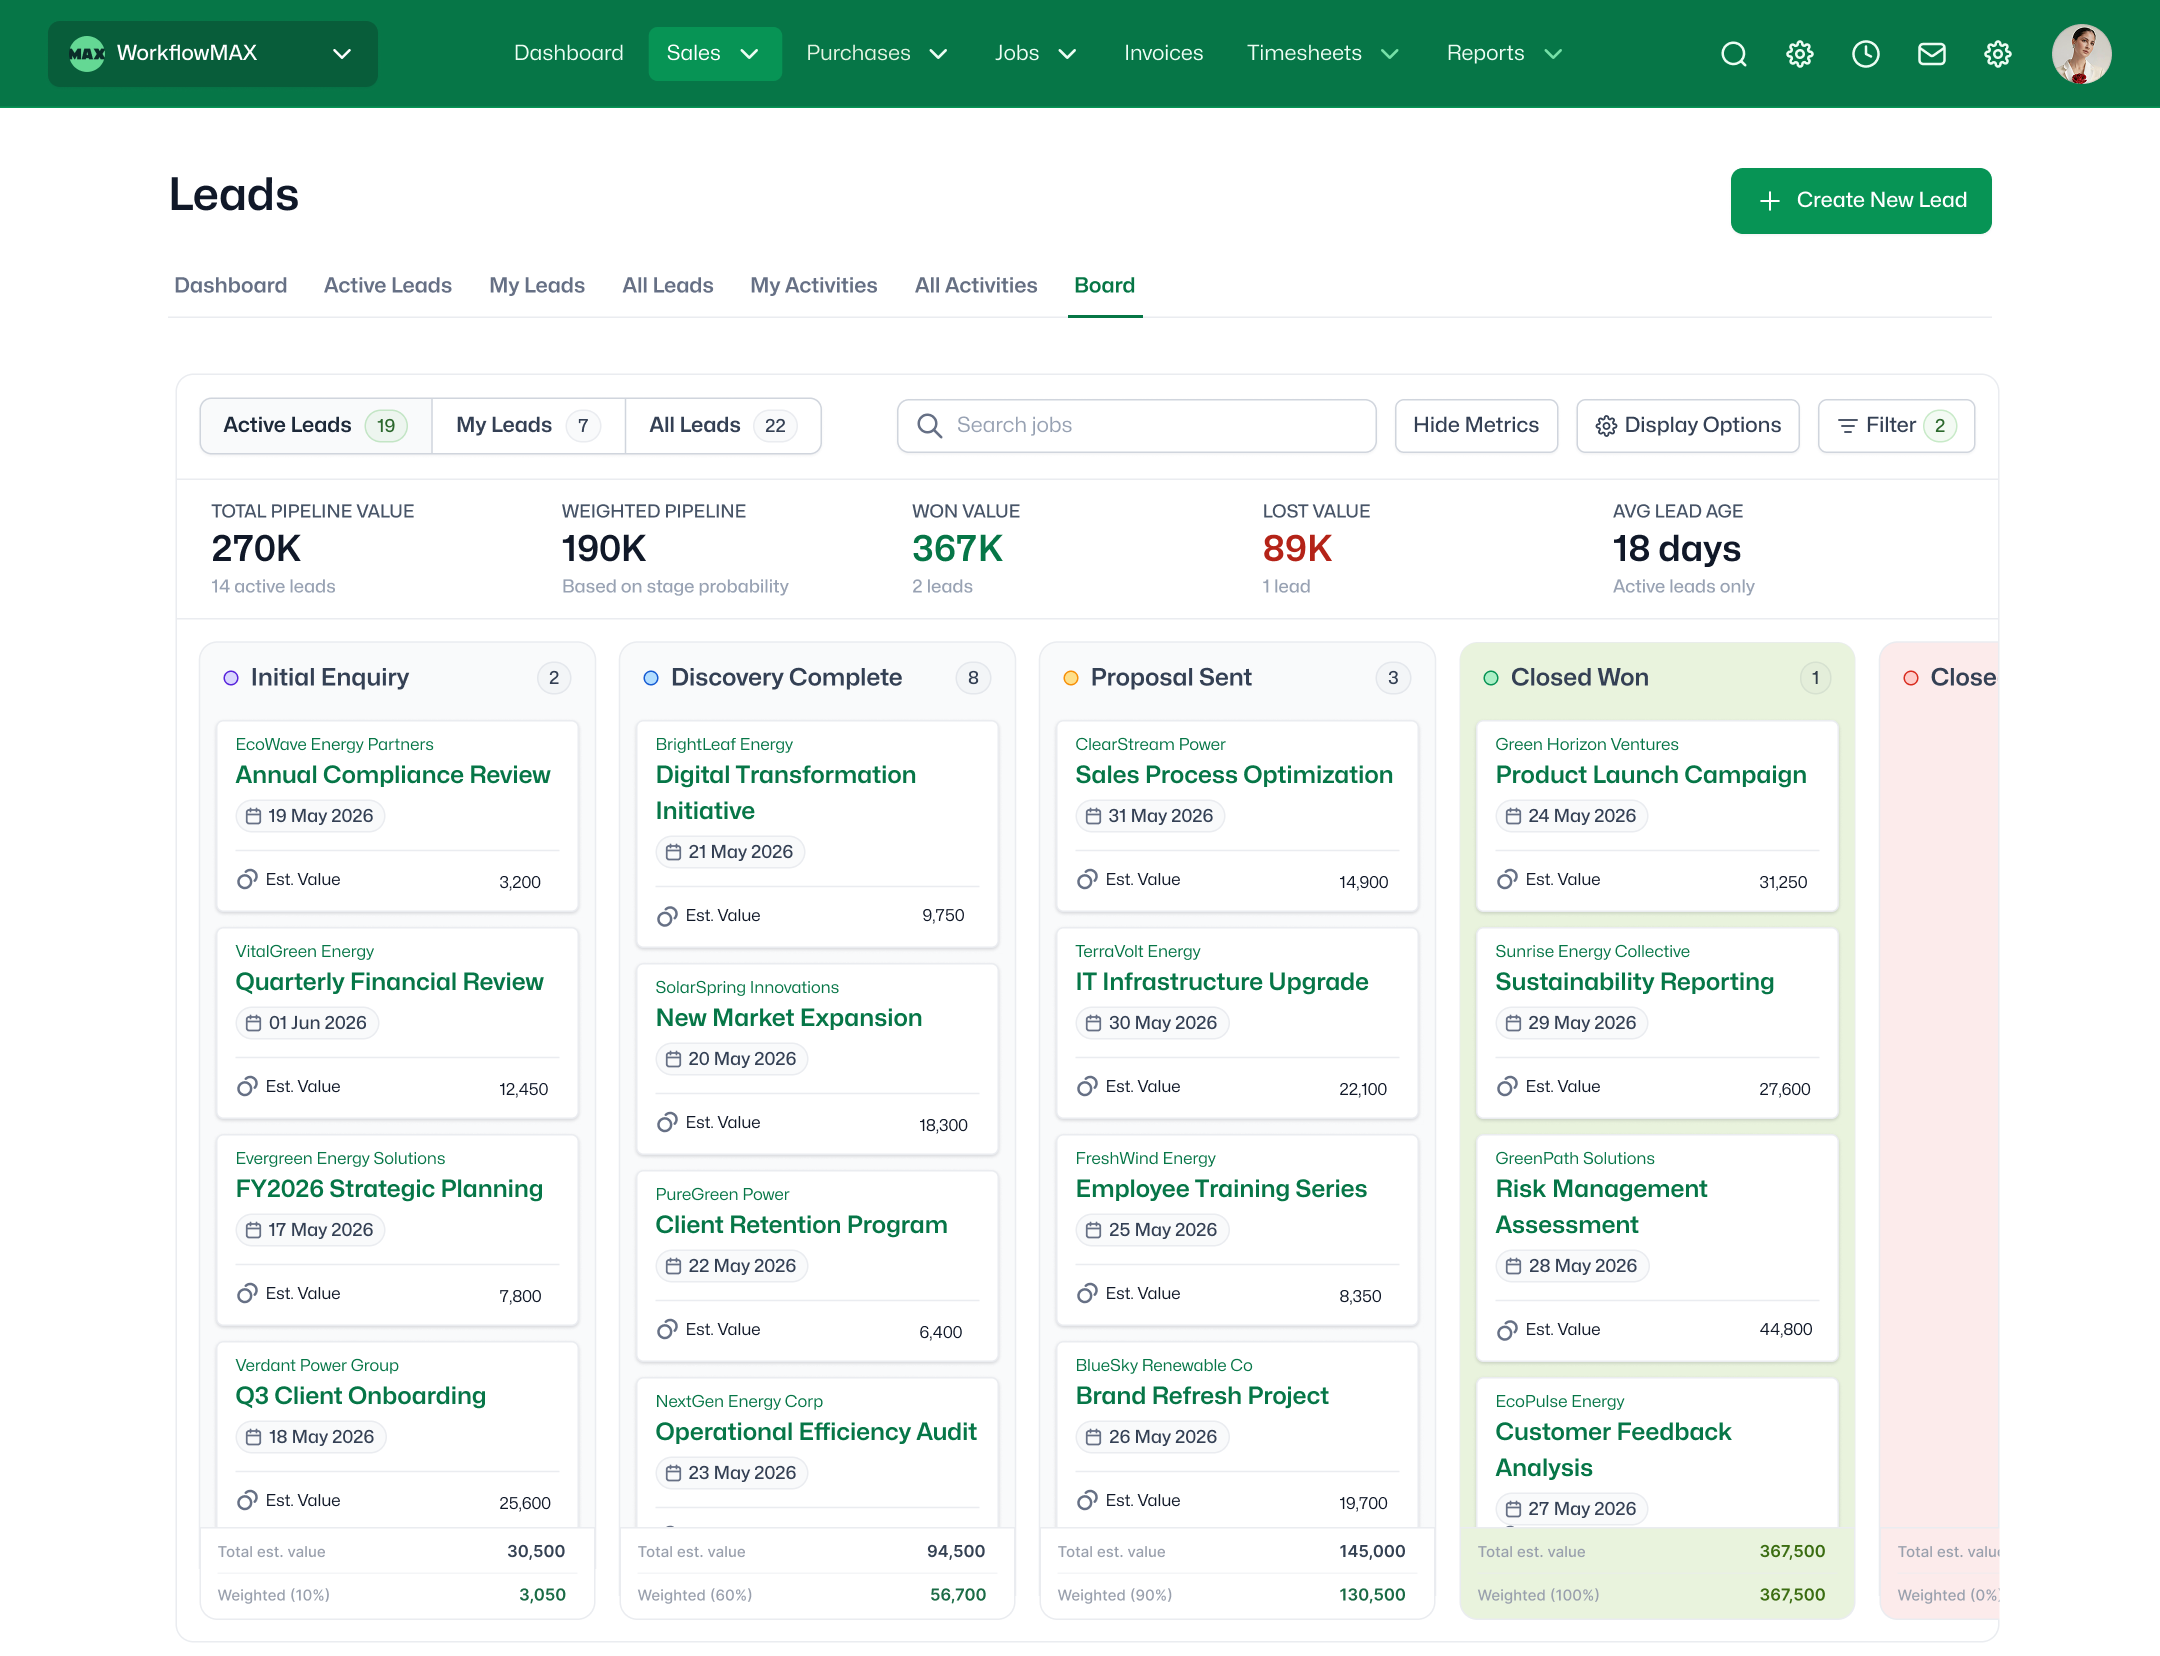This screenshot has height=1656, width=2160.
Task: Click the calendar icon beside 29 May 2026
Action: coord(1513,1023)
